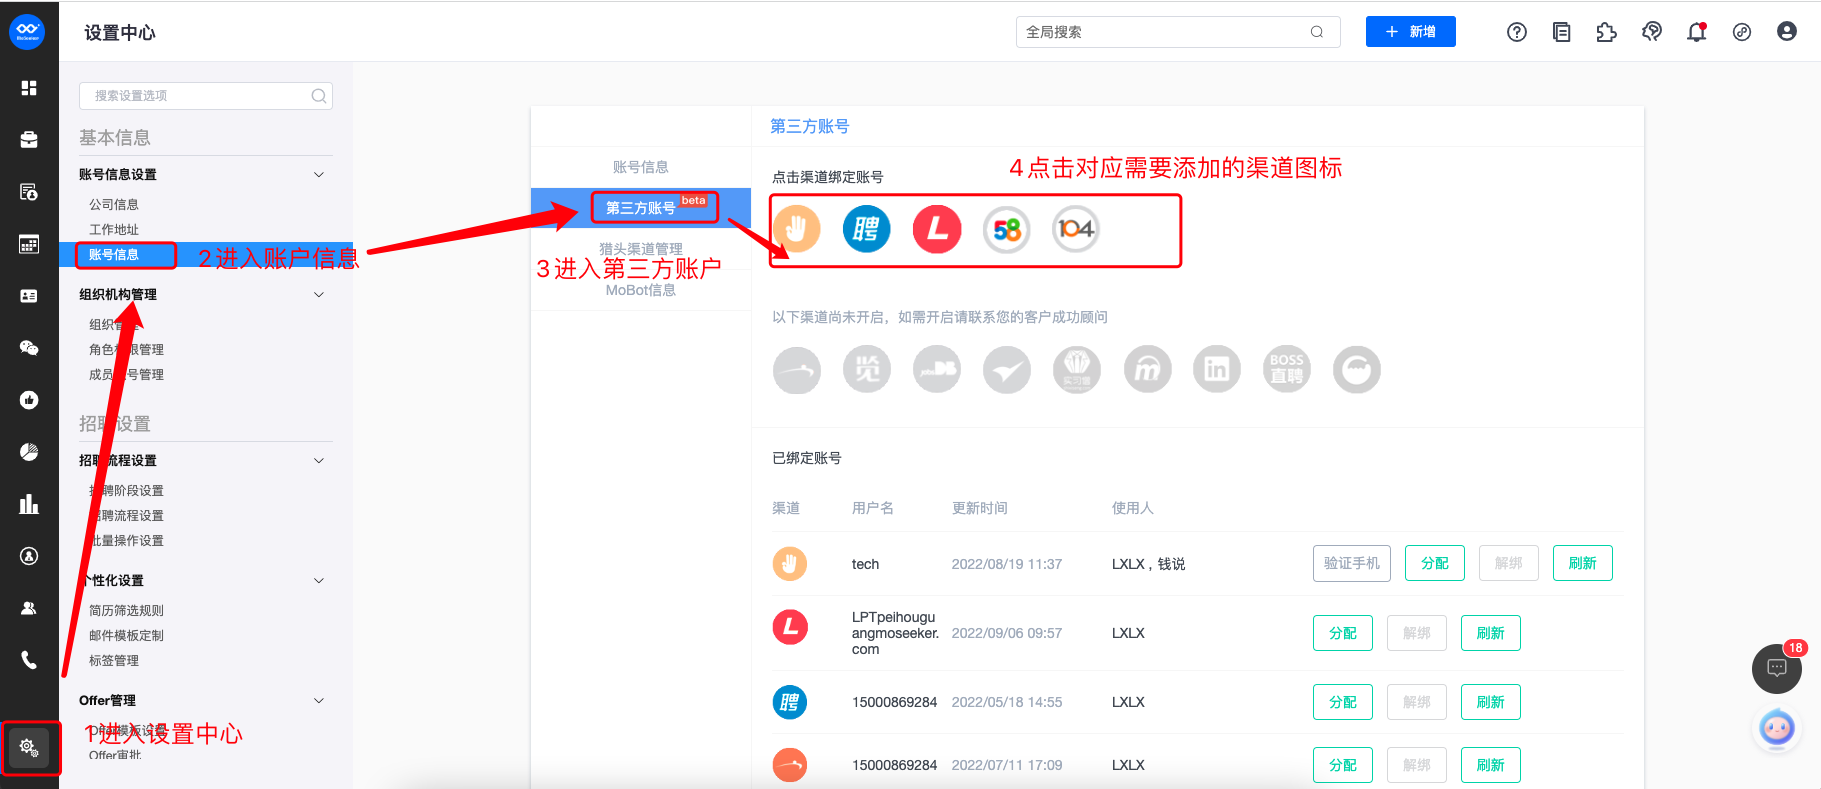The image size is (1821, 789).
Task: Open the briefcase jobs icon in sidebar
Action: pos(29,140)
